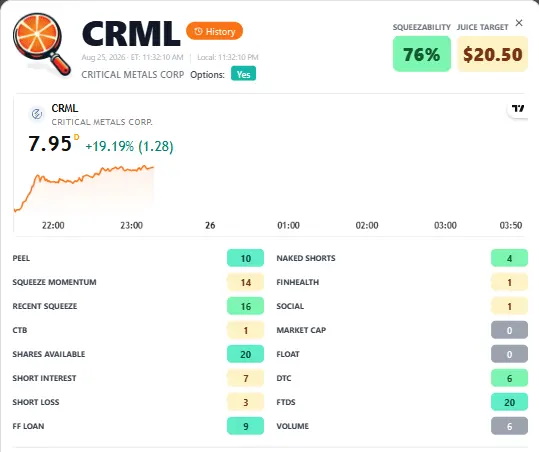Click the +19.19% (1.28) change text

coord(130,146)
